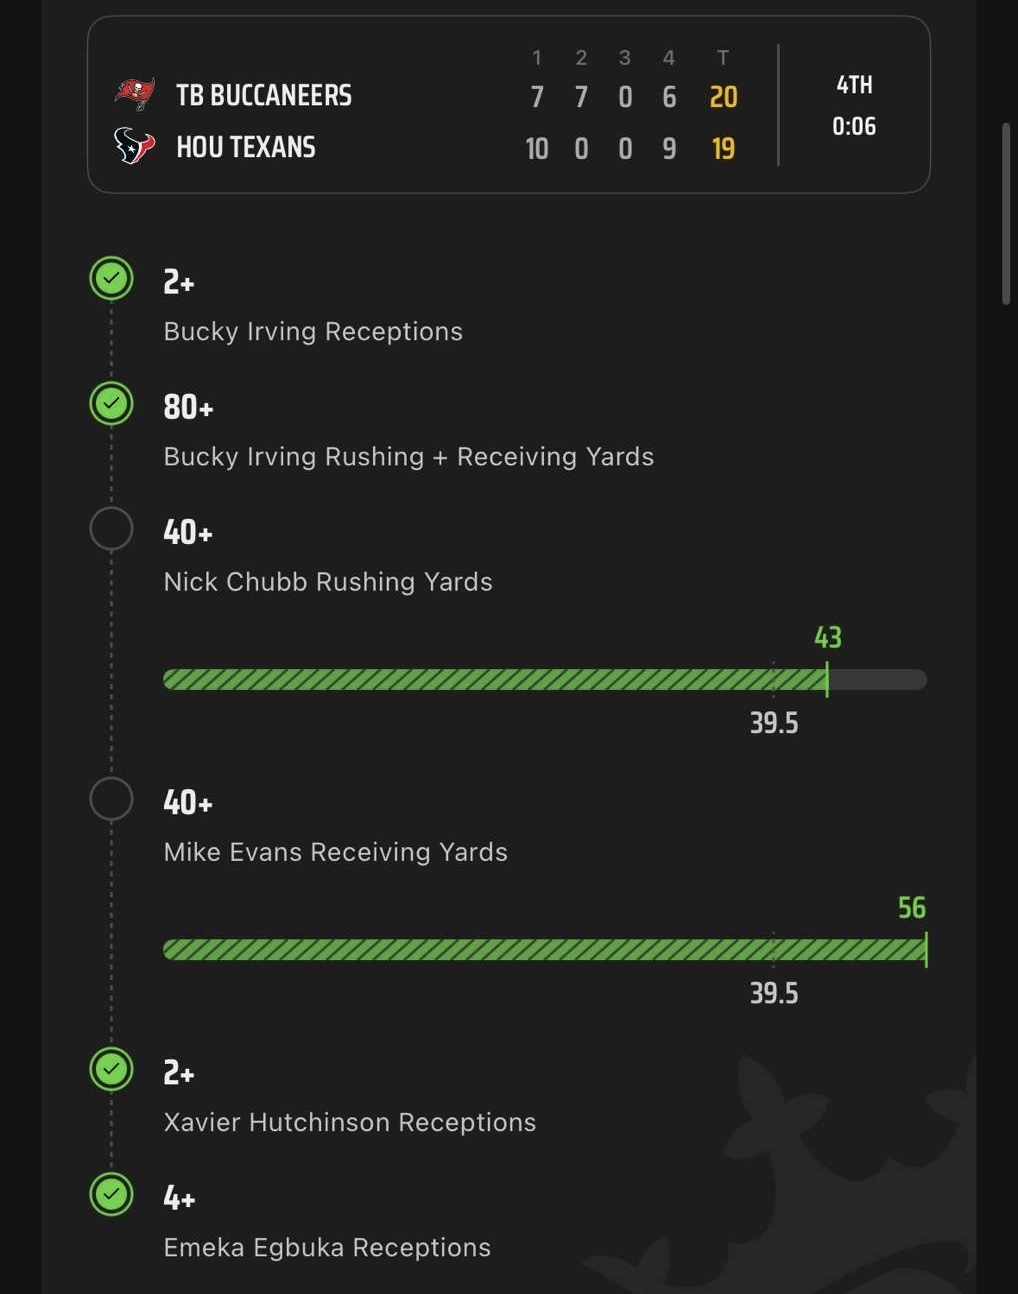Click the Houston Texans logo

[135, 146]
